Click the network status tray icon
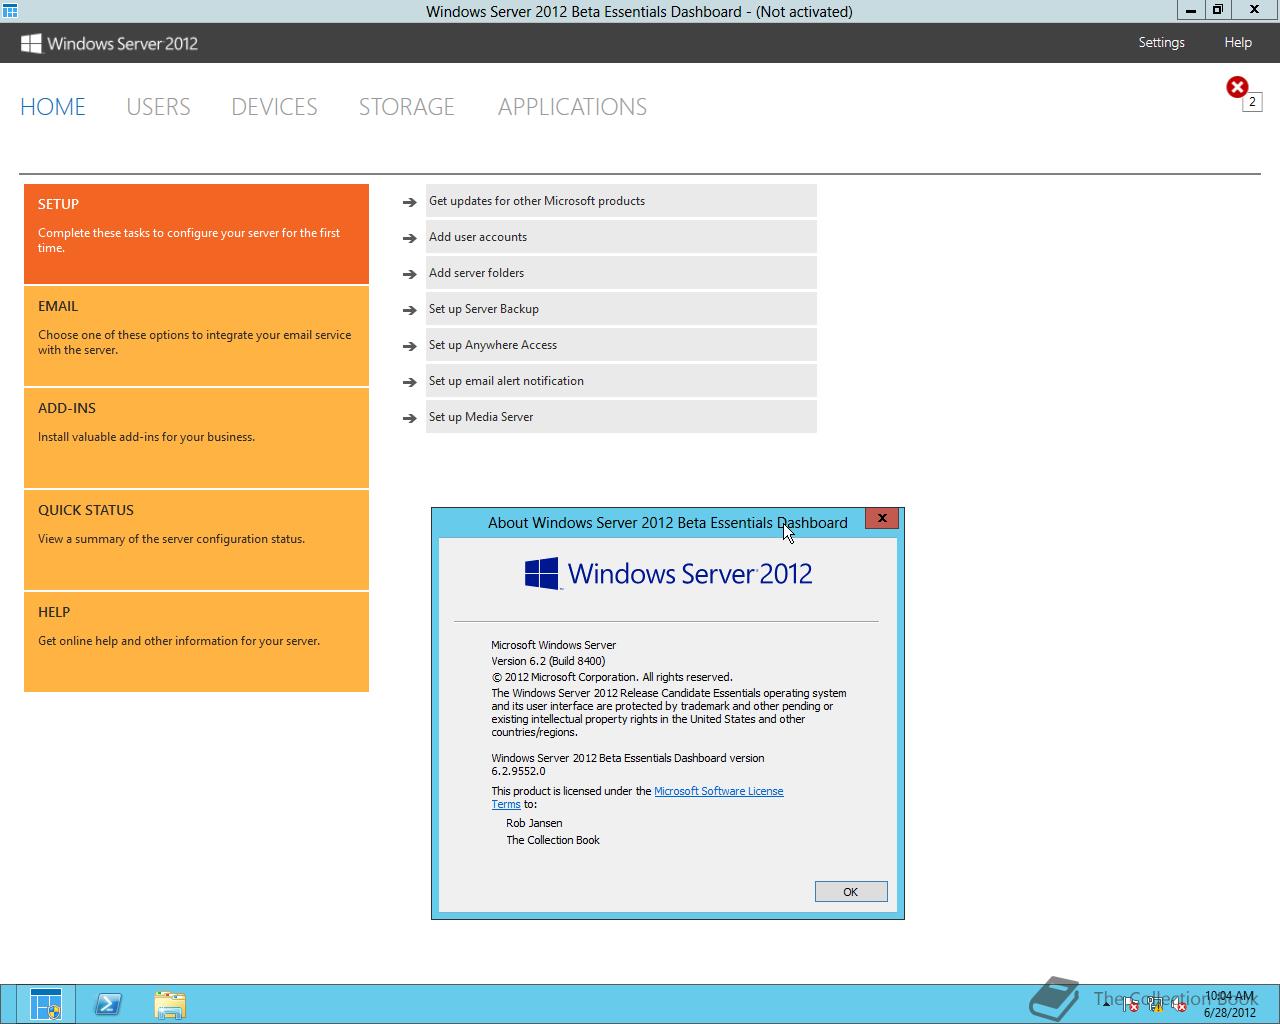The image size is (1280, 1024). coord(1156,1005)
